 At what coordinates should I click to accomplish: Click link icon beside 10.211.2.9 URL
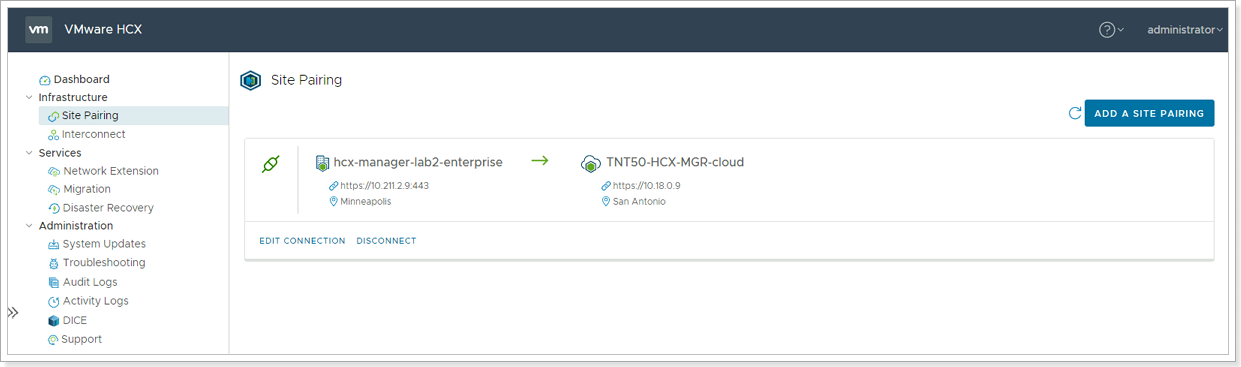point(334,186)
